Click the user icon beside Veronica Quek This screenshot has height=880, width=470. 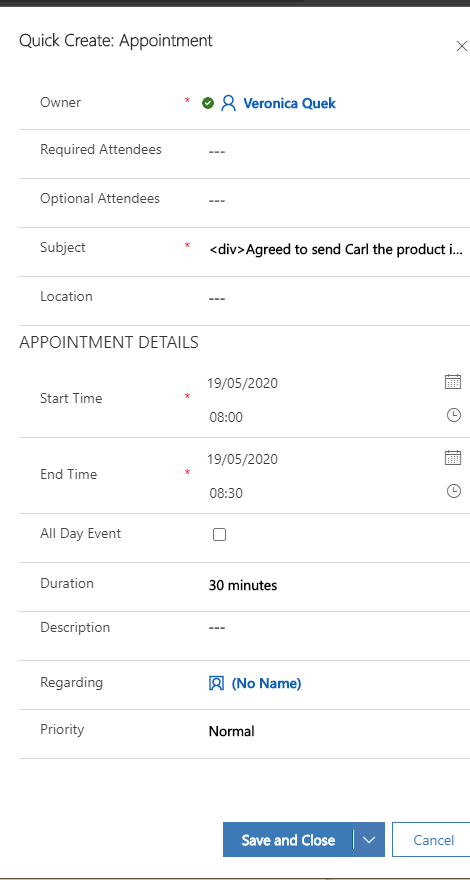pyautogui.click(x=228, y=103)
